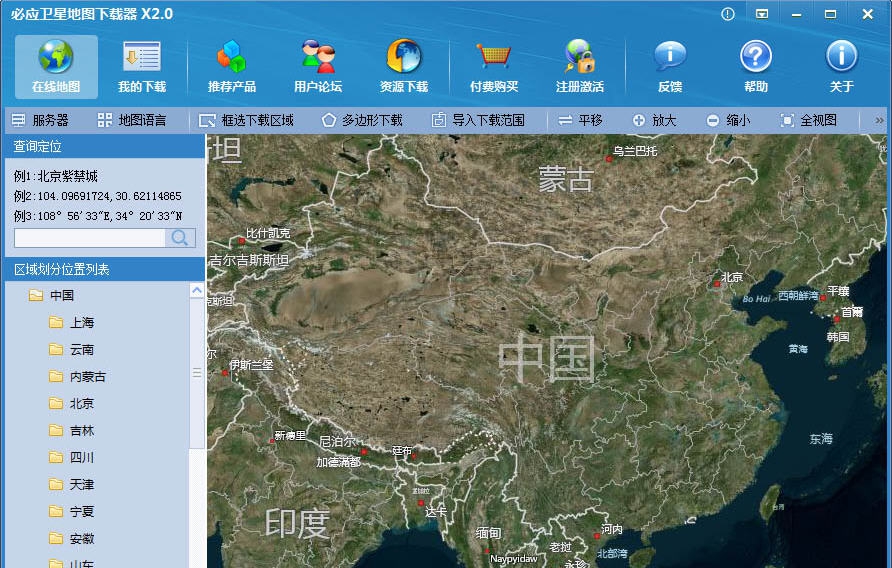
Task: Open the 服务器 server menu
Action: [41, 120]
